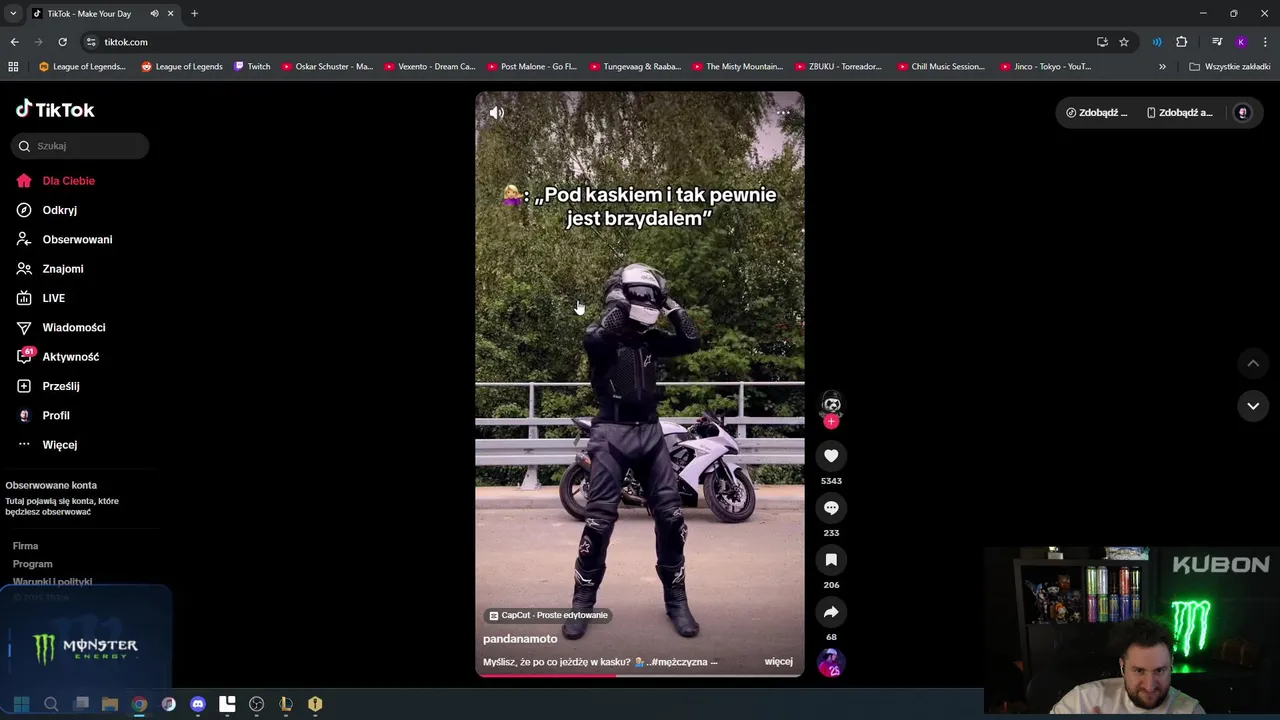Image resolution: width=1280 pixels, height=720 pixels.
Task: Share the video with arrow icon
Action: pyautogui.click(x=831, y=612)
